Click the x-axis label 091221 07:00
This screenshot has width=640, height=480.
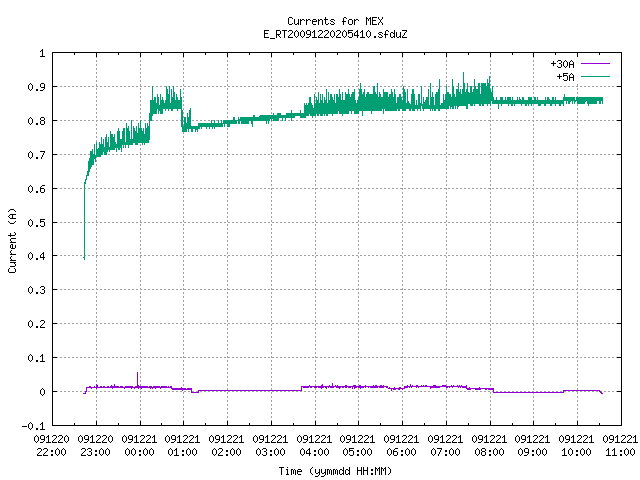(x=445, y=446)
